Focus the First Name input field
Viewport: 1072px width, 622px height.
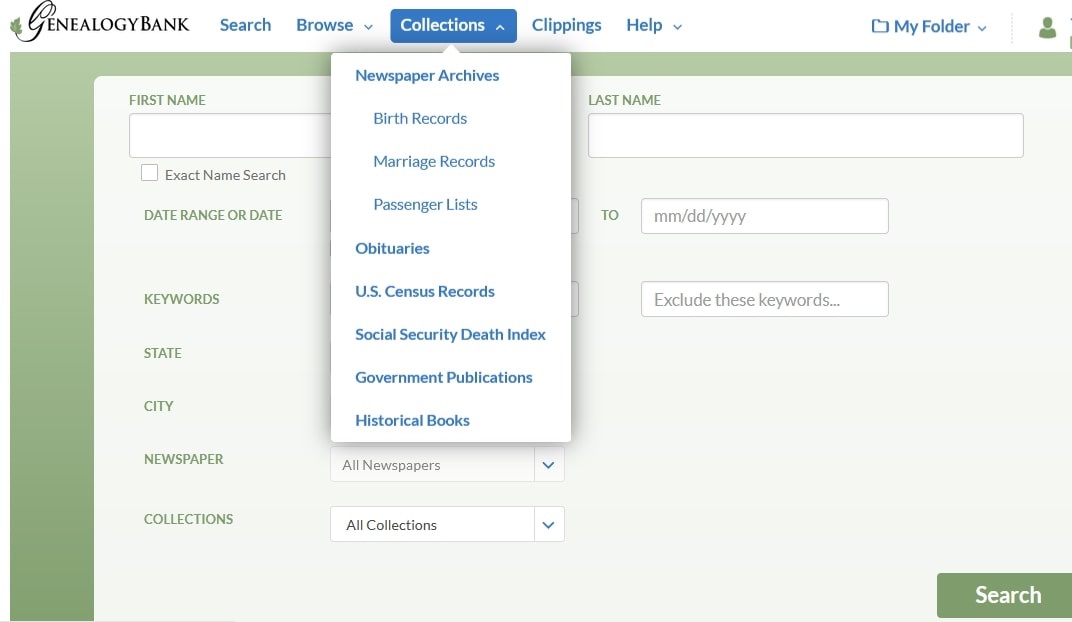(x=230, y=135)
